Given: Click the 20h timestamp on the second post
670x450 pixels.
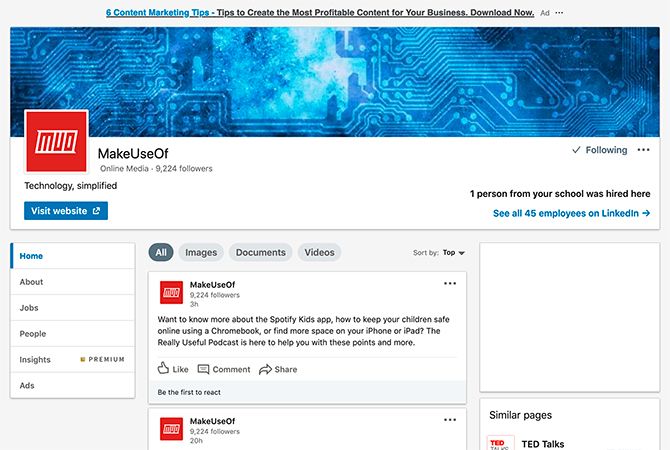Looking at the screenshot, I should tap(196, 441).
